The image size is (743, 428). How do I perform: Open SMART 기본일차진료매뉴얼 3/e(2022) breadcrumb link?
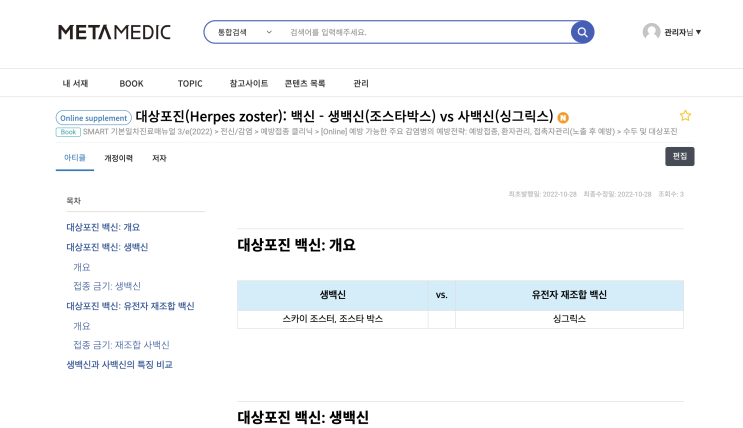(147, 131)
